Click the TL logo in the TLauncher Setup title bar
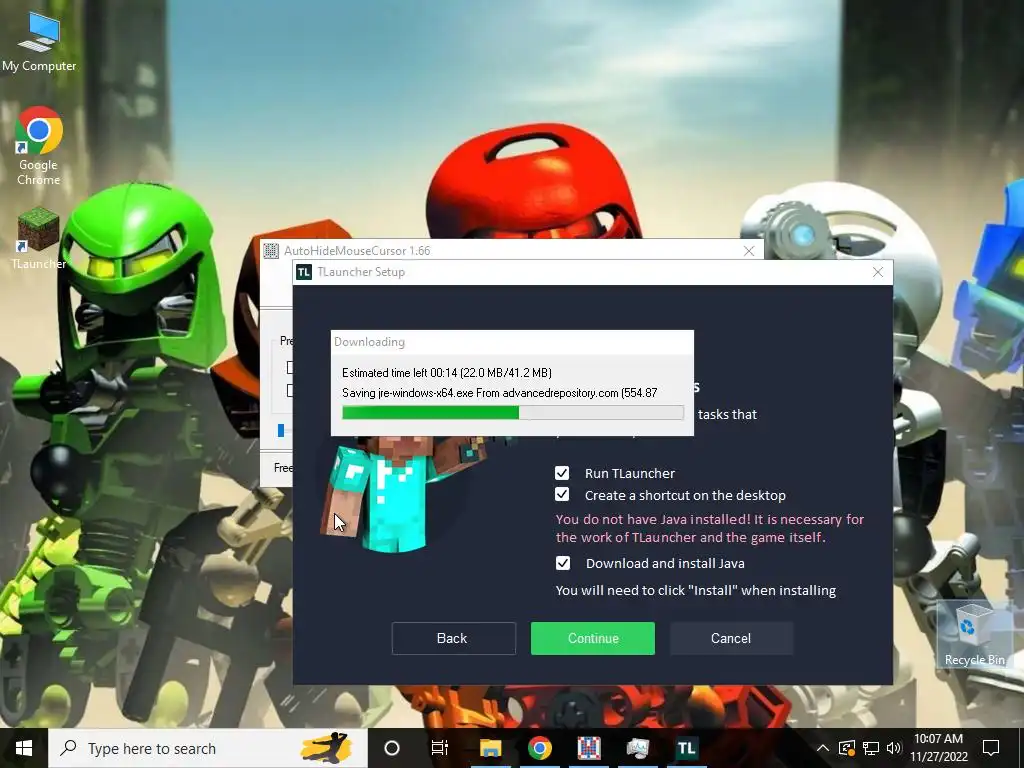 click(x=304, y=272)
